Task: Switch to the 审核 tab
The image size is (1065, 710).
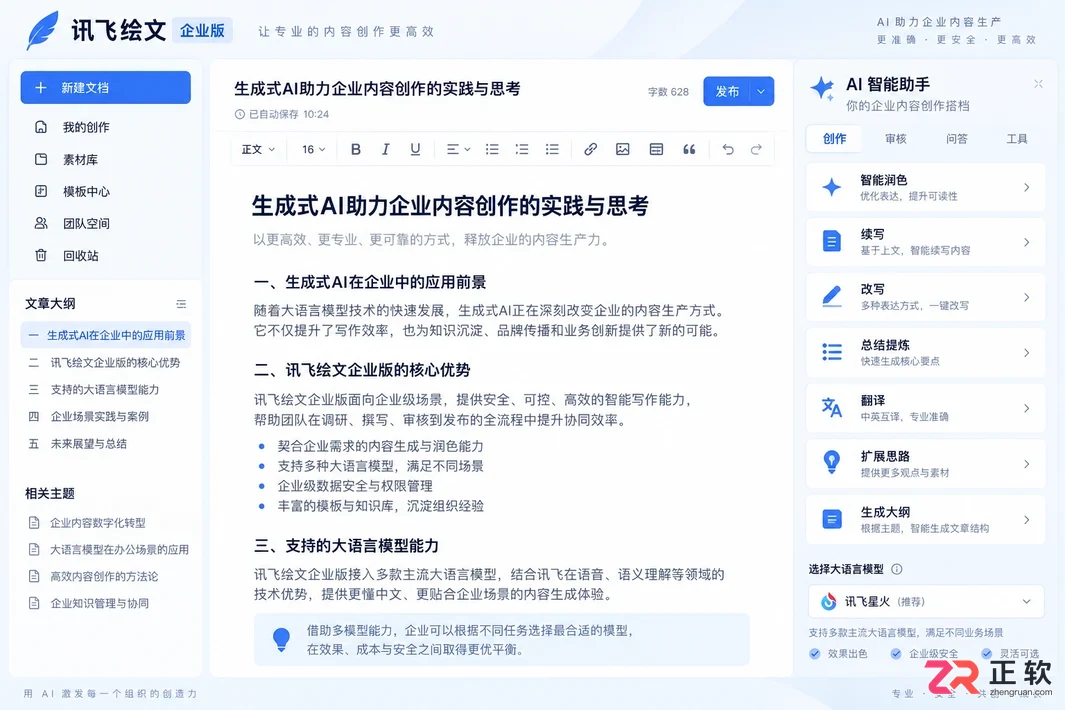Action: [895, 139]
